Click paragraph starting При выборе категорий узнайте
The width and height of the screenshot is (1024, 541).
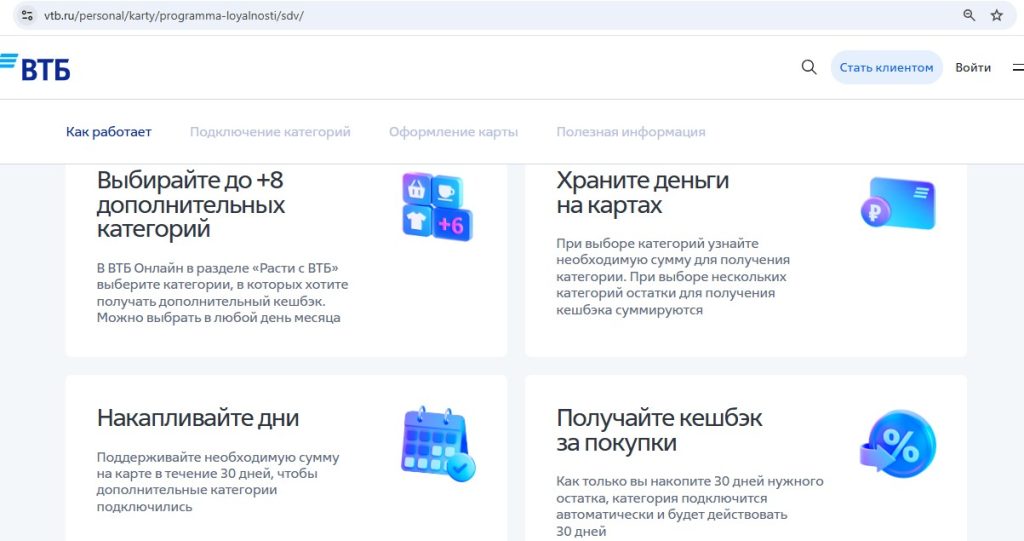click(x=673, y=276)
